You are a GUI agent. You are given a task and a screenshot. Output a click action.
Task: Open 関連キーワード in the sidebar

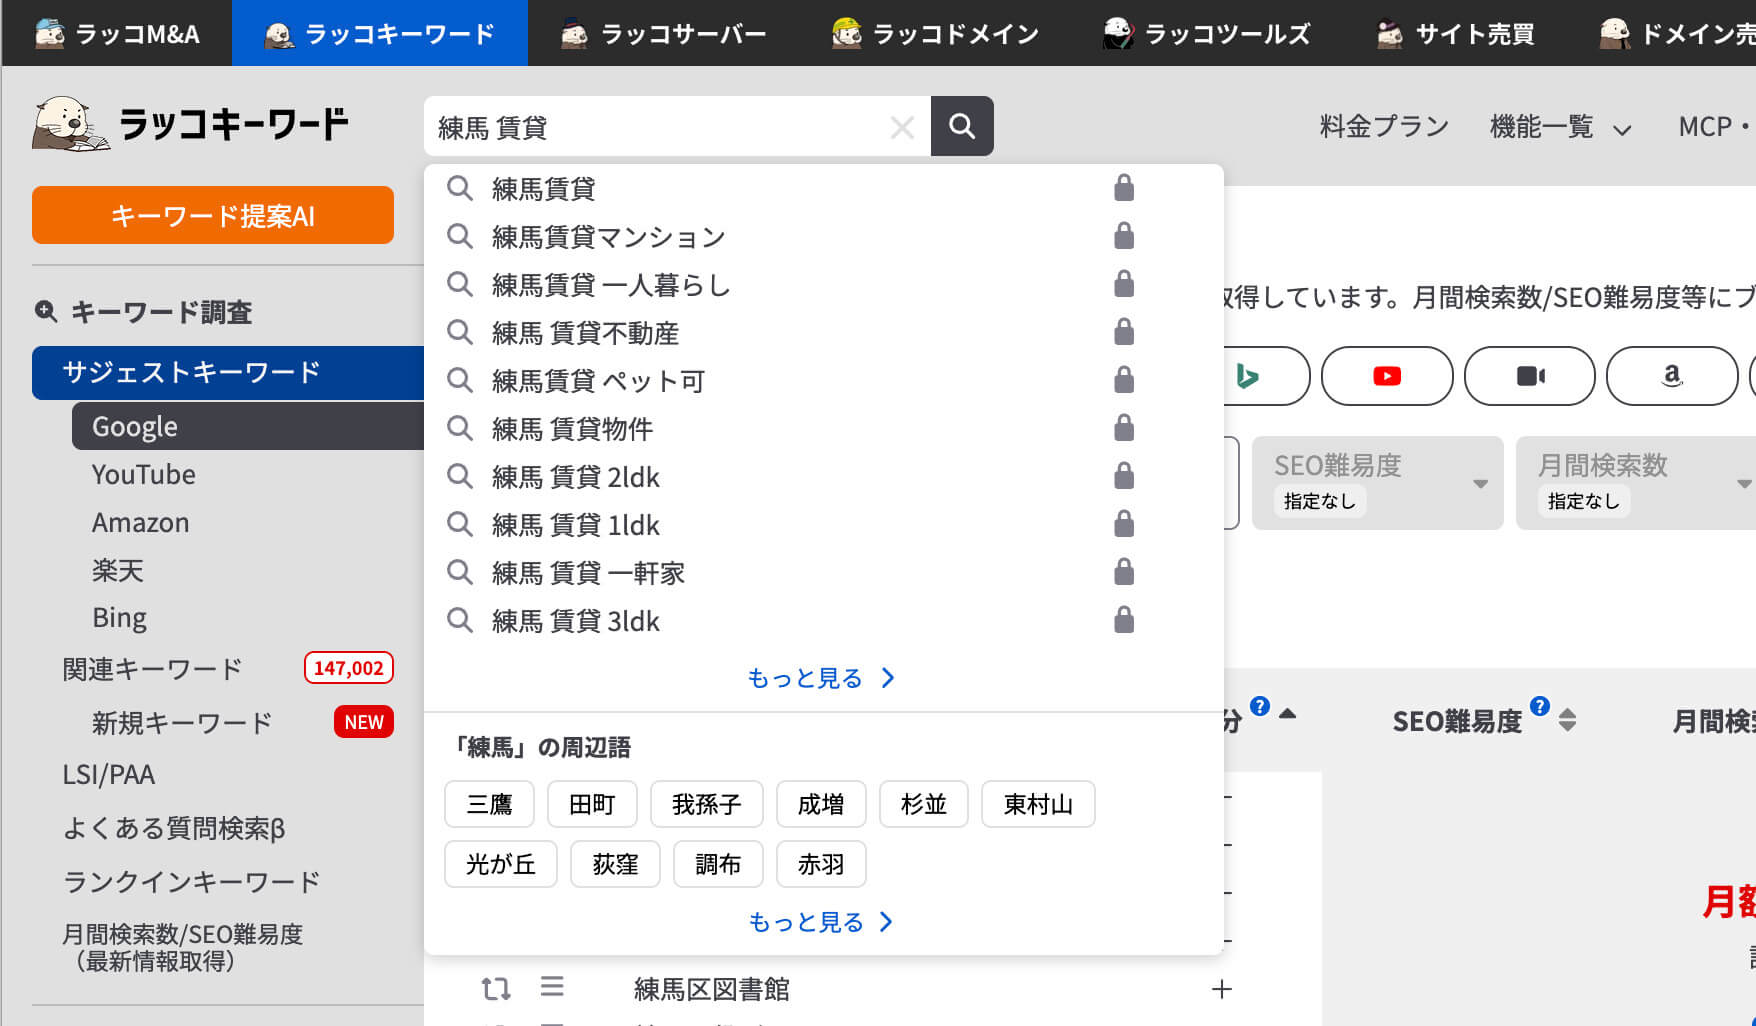coord(152,668)
